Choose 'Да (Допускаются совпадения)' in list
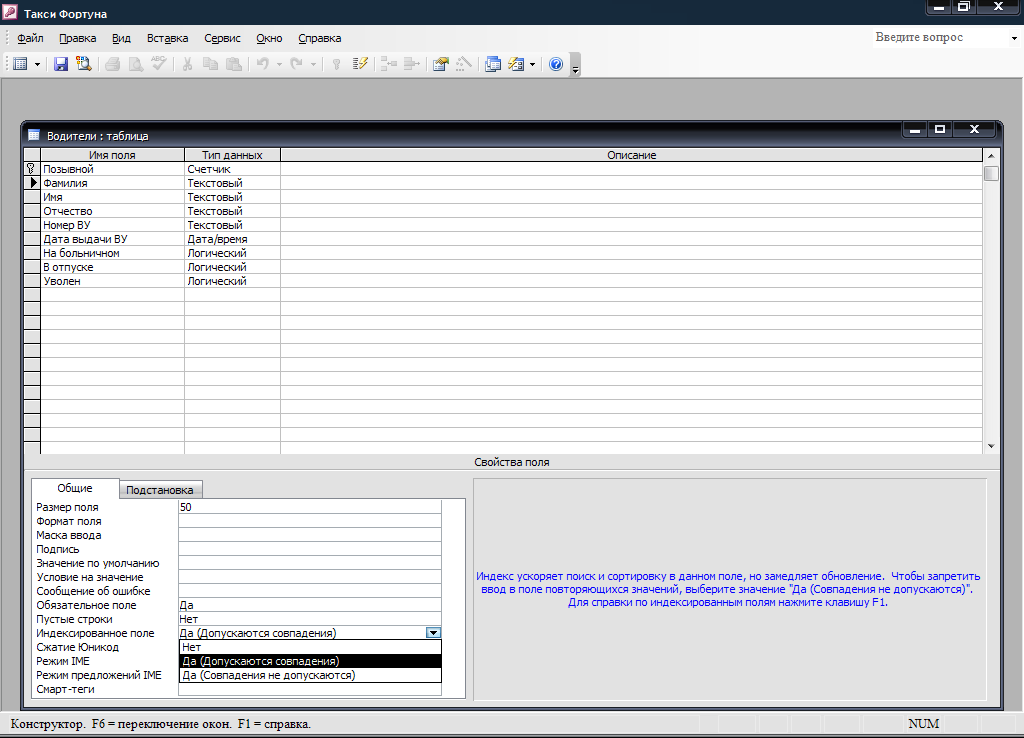This screenshot has width=1024, height=738. click(310, 661)
